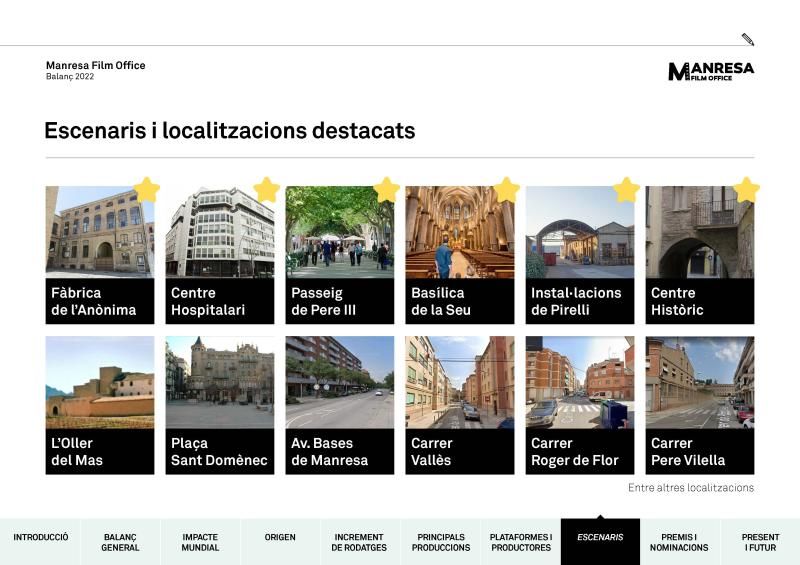Open the Instal·lacions de Pirelli photo
Image resolution: width=800 pixels, height=565 pixels.
[580, 232]
